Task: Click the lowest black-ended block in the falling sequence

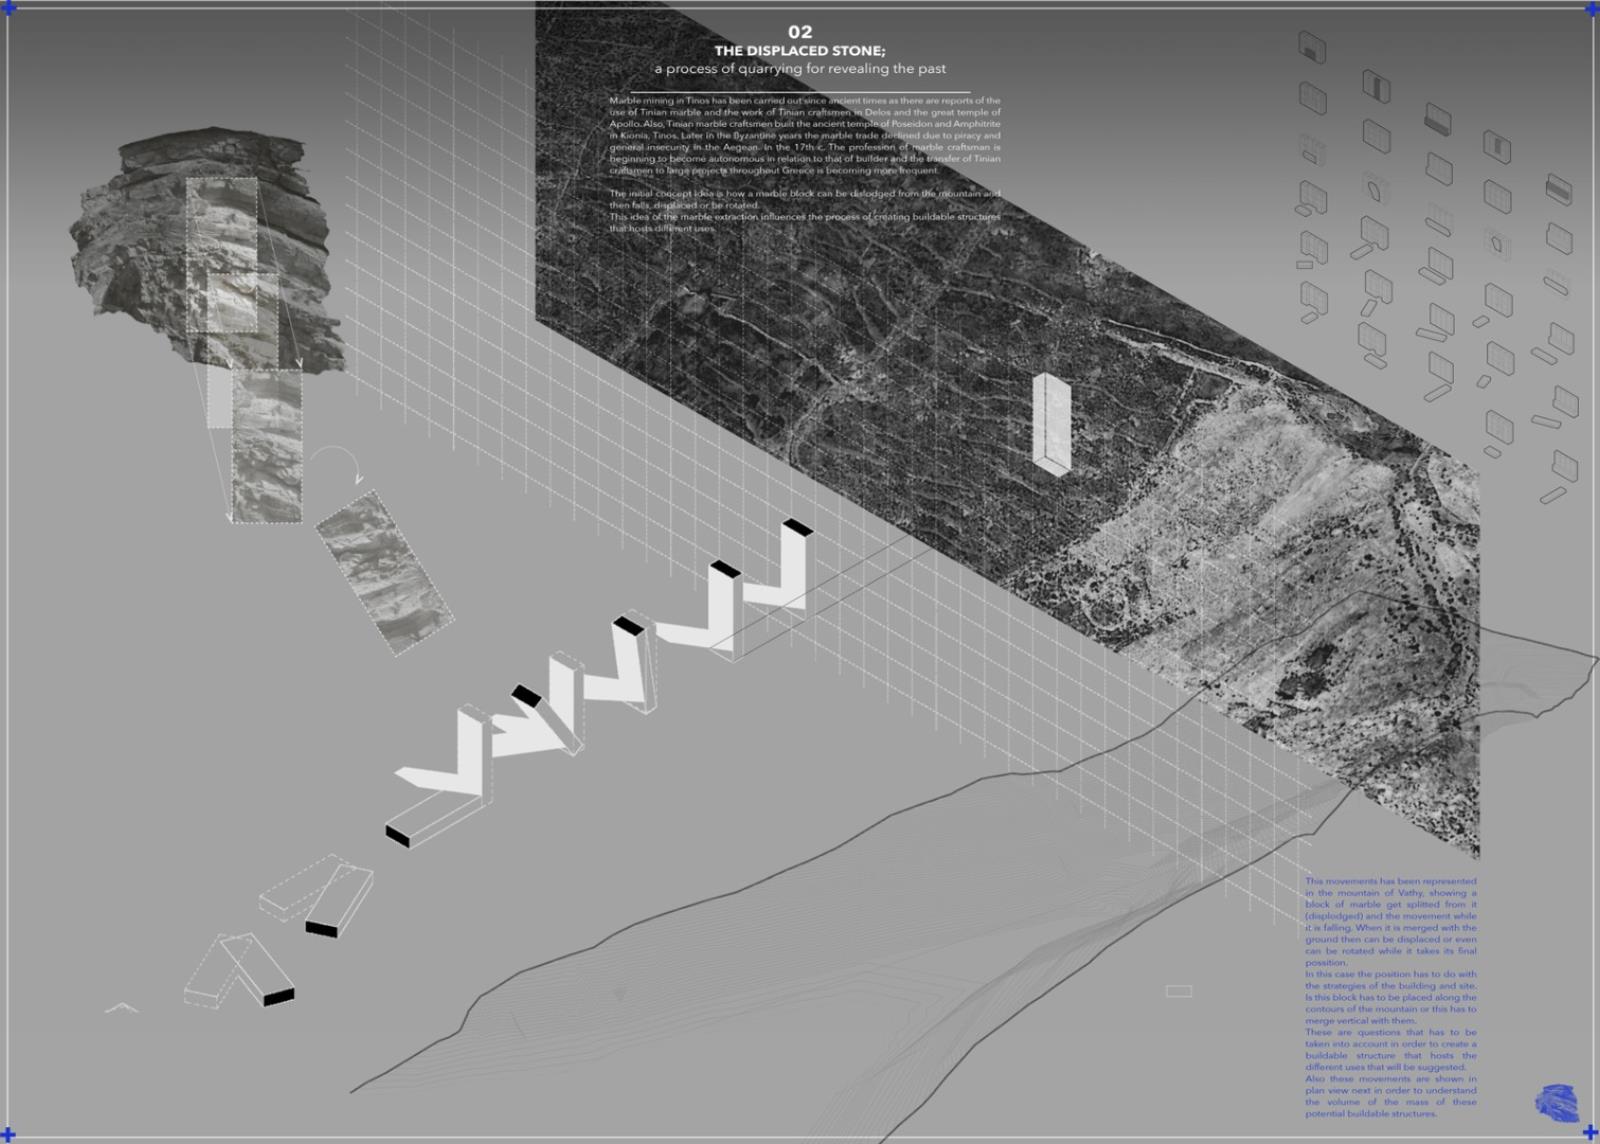Action: tap(278, 997)
